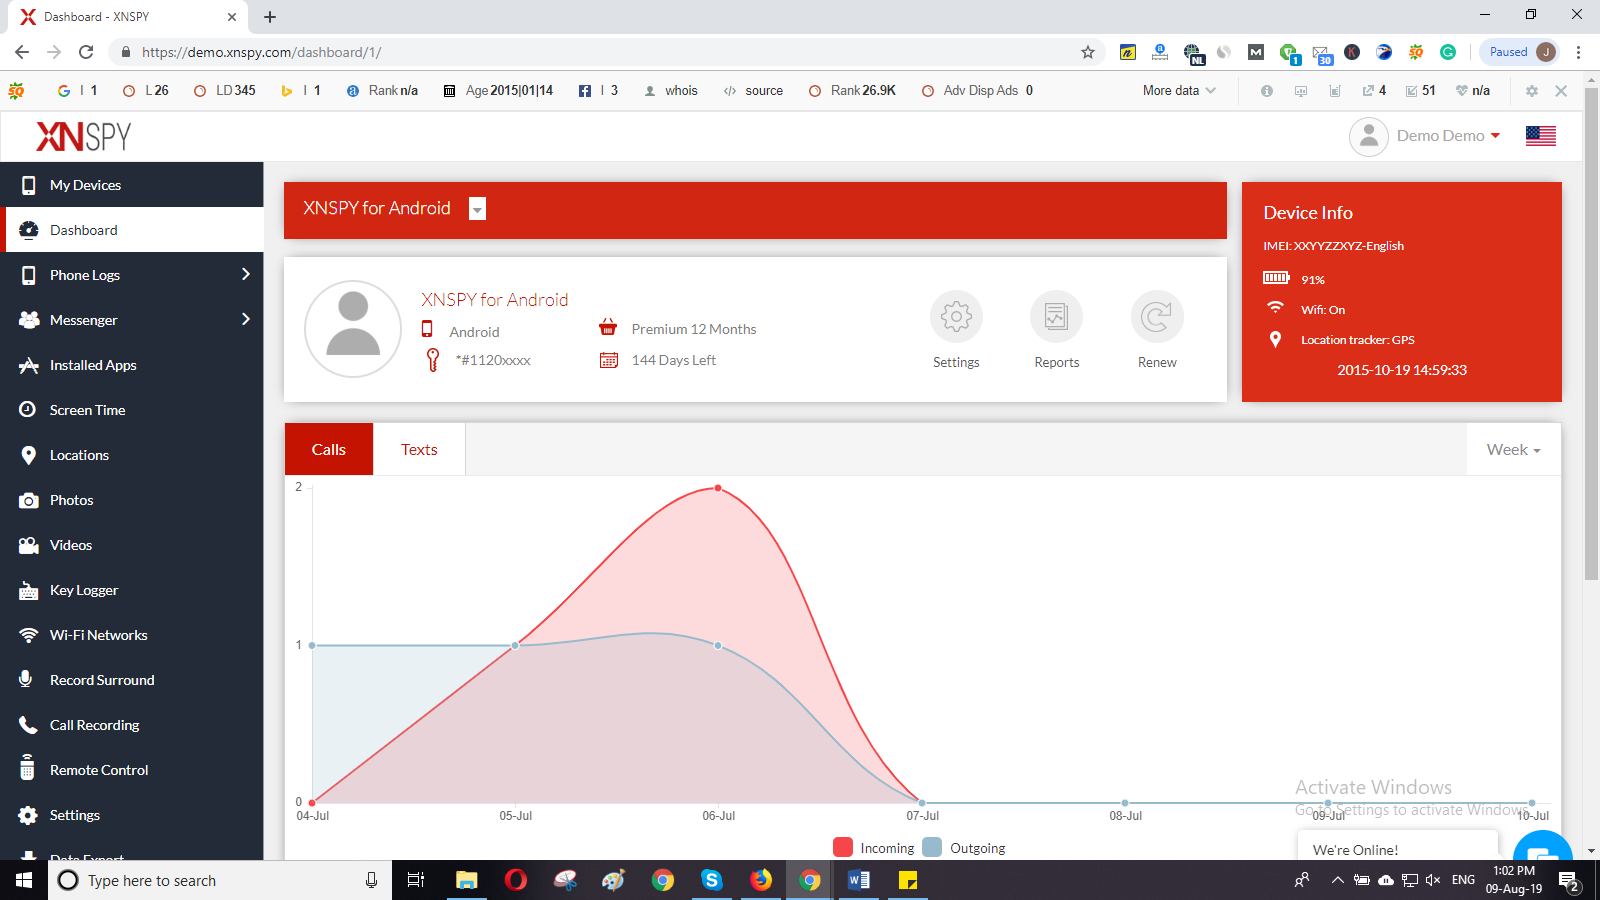Click the Key Logger keyboard icon

[28, 590]
